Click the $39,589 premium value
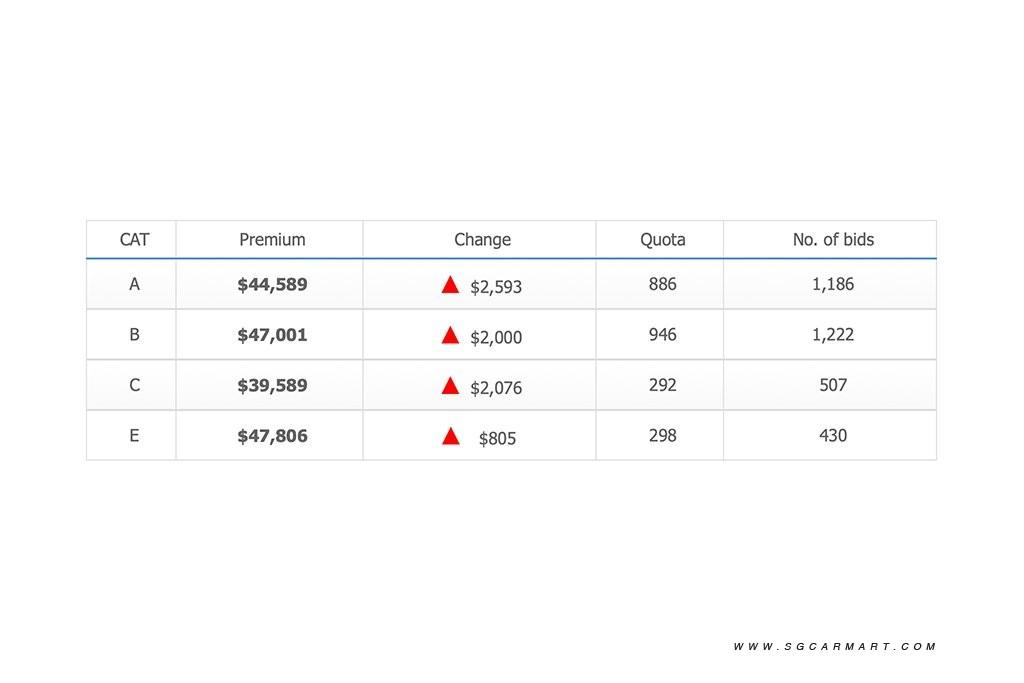 272,386
